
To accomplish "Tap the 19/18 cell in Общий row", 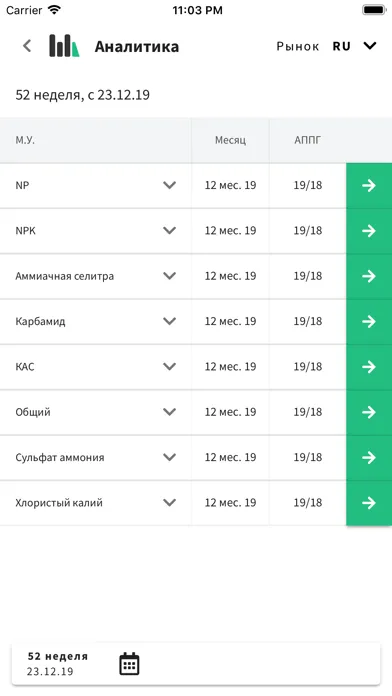I will point(308,412).
